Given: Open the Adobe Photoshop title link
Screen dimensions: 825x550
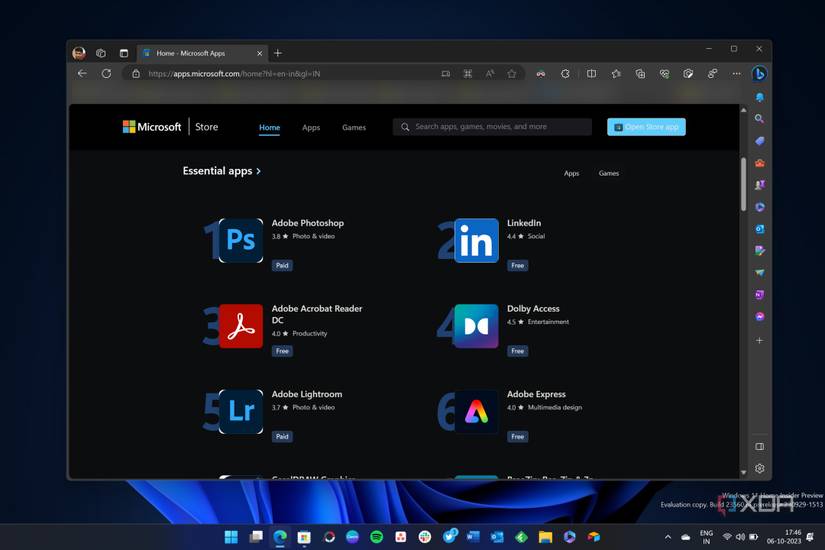Looking at the screenshot, I should click(308, 223).
